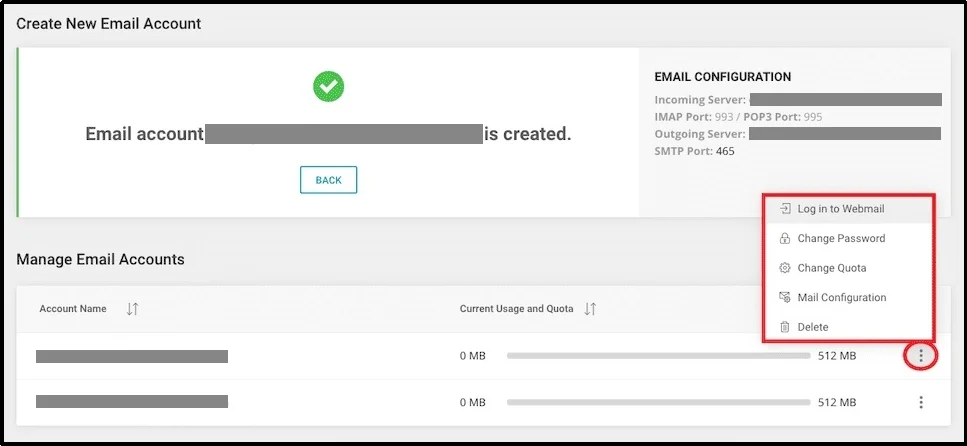Click the first account's quota usage bar
This screenshot has width=967, height=446.
658,356
